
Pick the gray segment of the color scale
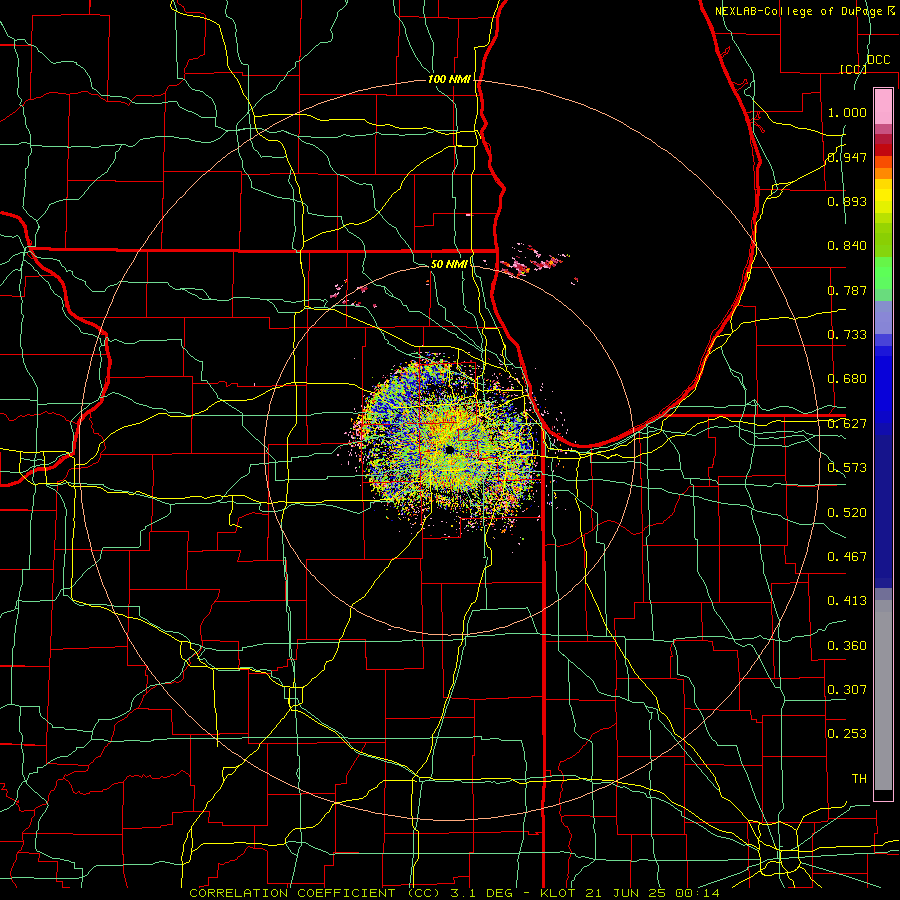point(883,695)
